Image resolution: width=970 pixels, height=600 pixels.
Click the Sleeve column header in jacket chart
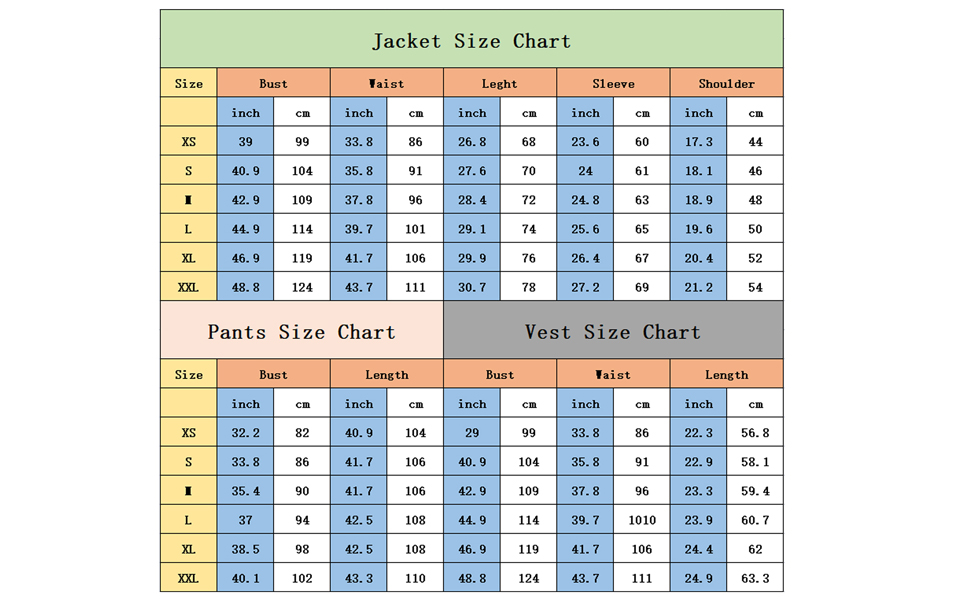[x=613, y=83]
